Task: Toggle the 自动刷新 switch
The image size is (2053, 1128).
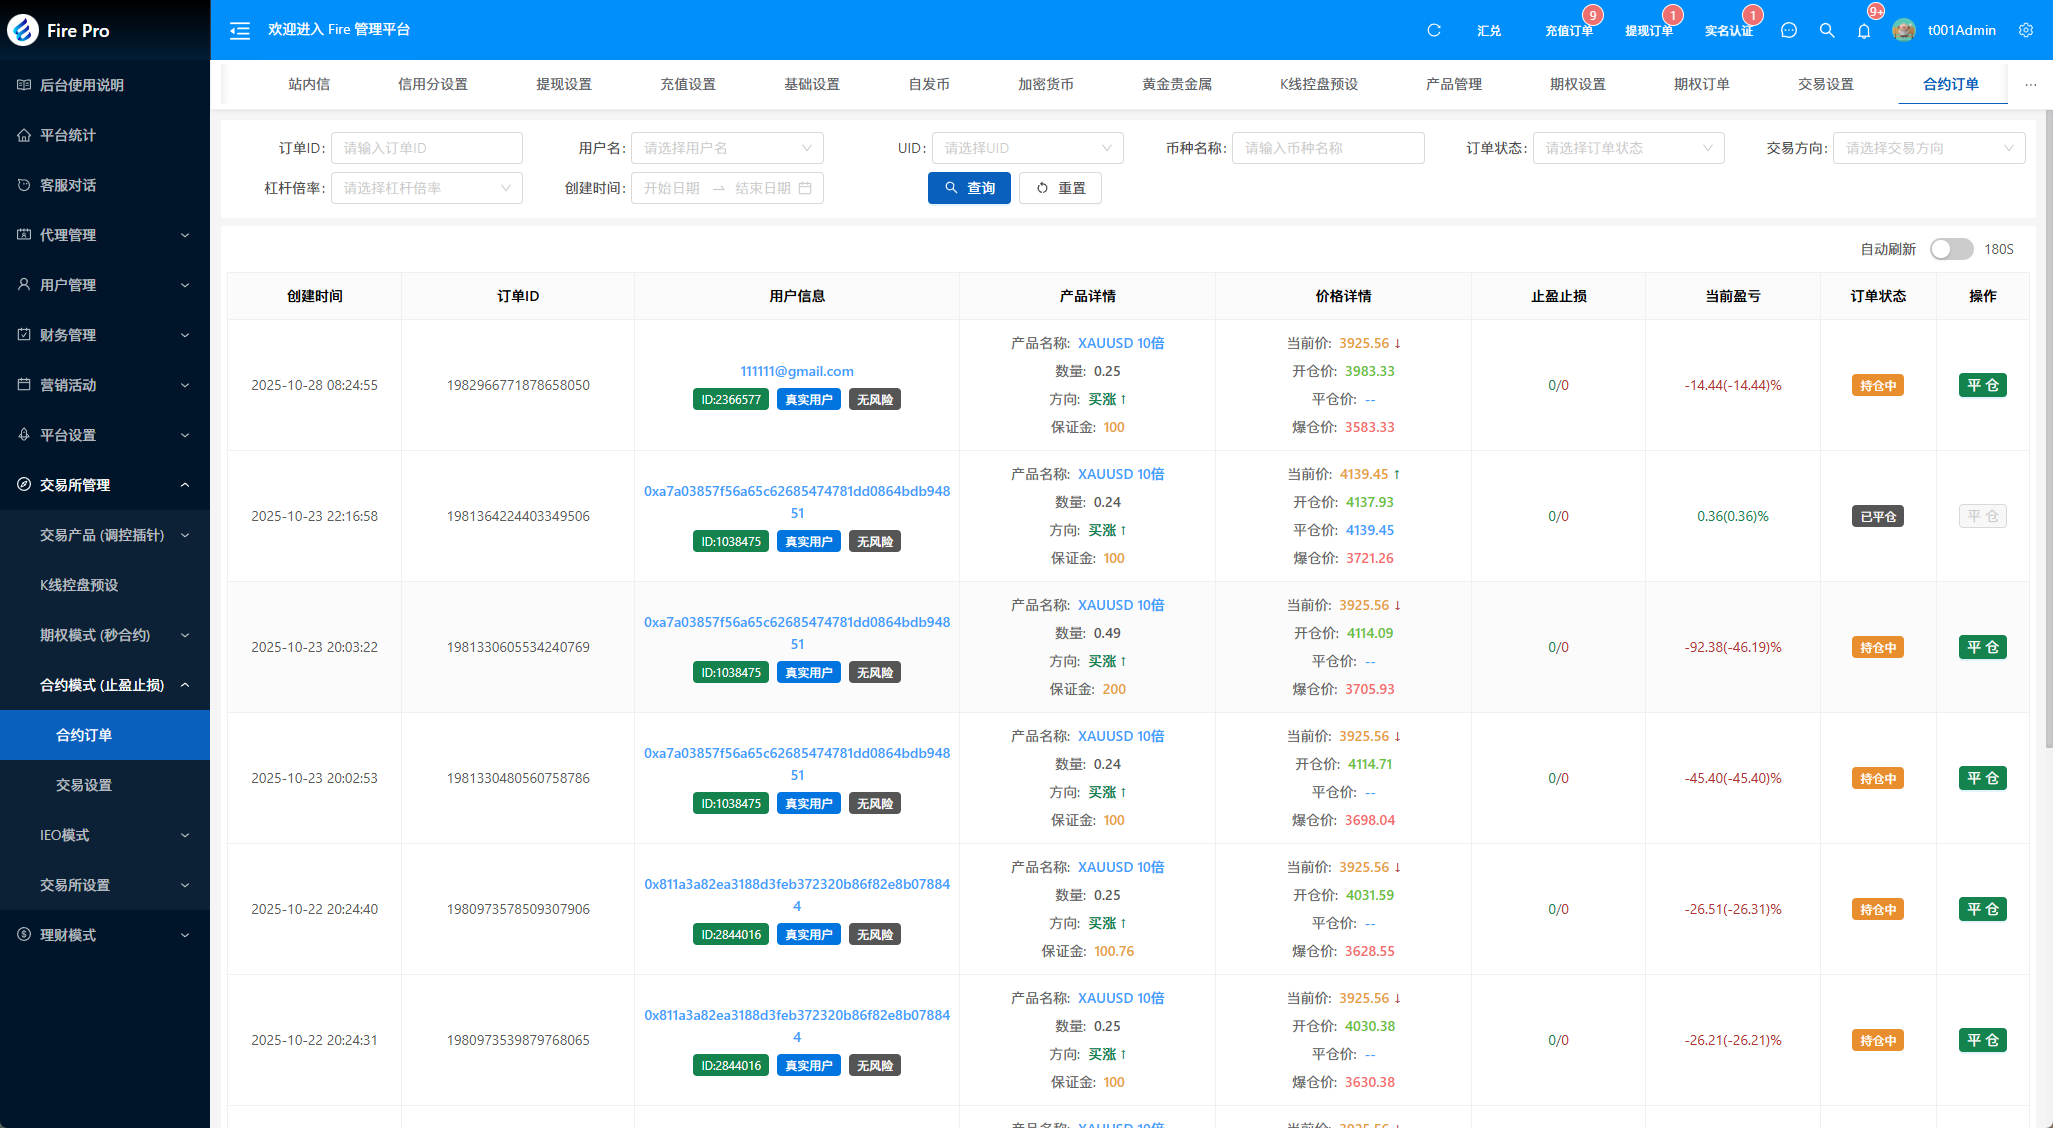Action: click(x=1951, y=249)
